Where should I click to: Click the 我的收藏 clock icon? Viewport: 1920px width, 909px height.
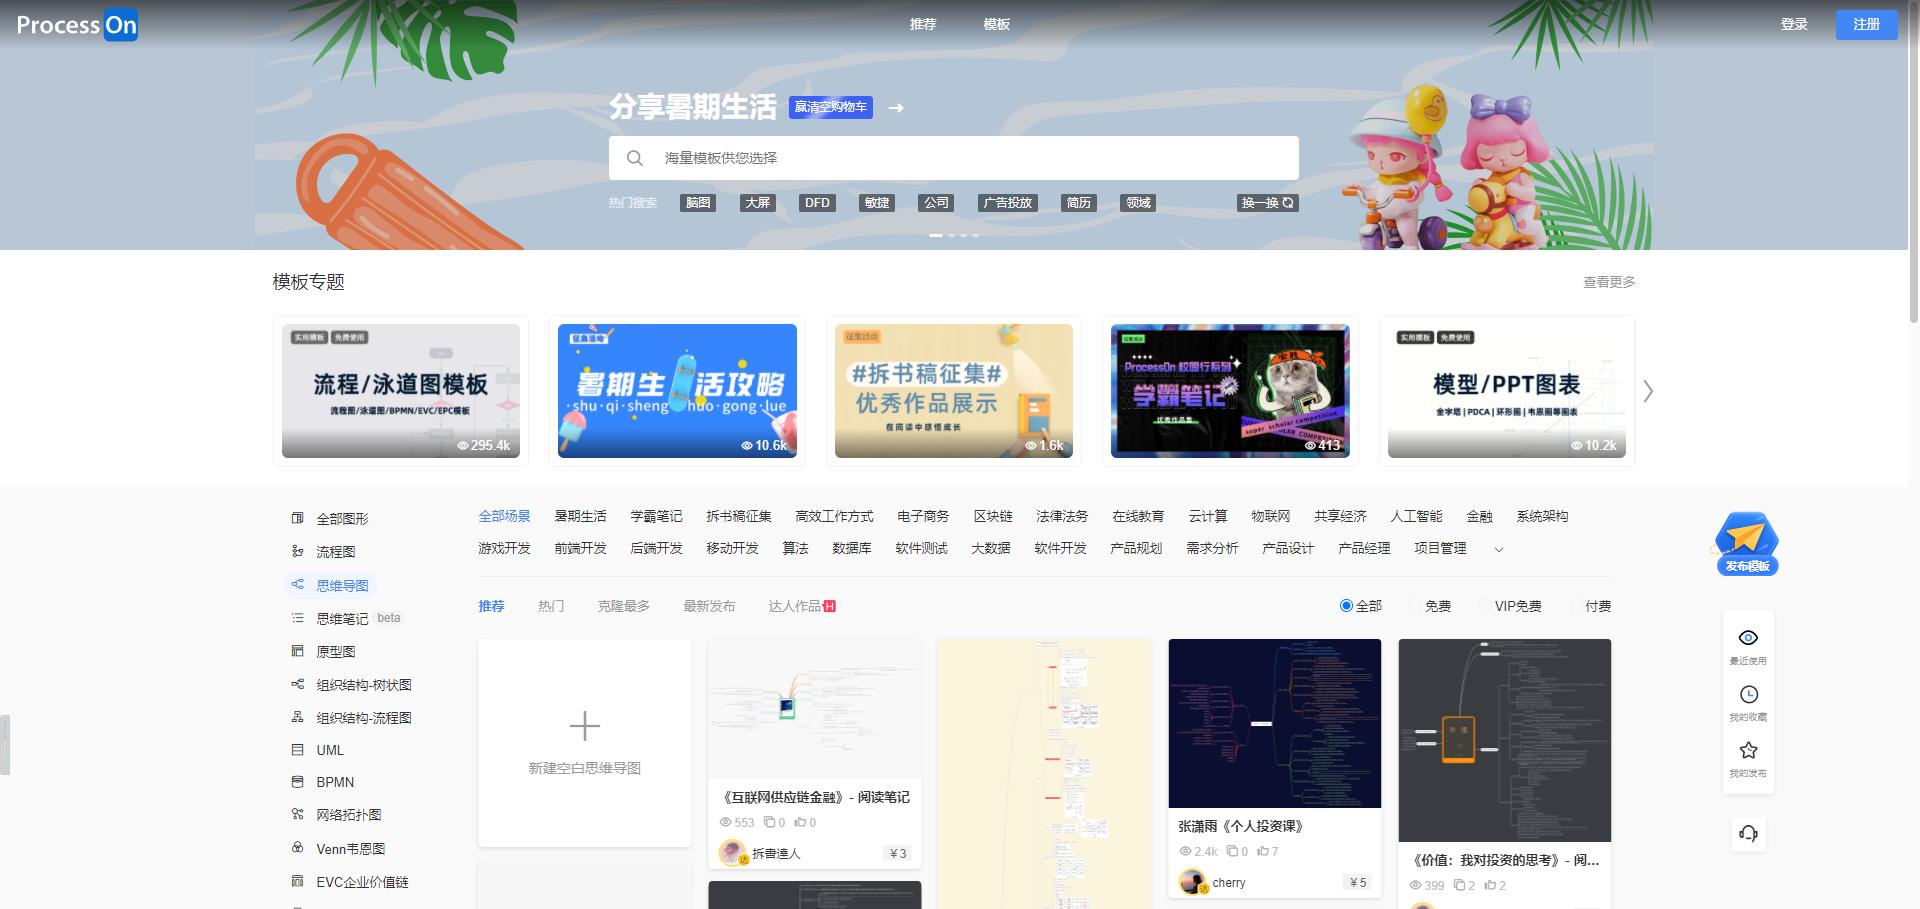tap(1748, 693)
